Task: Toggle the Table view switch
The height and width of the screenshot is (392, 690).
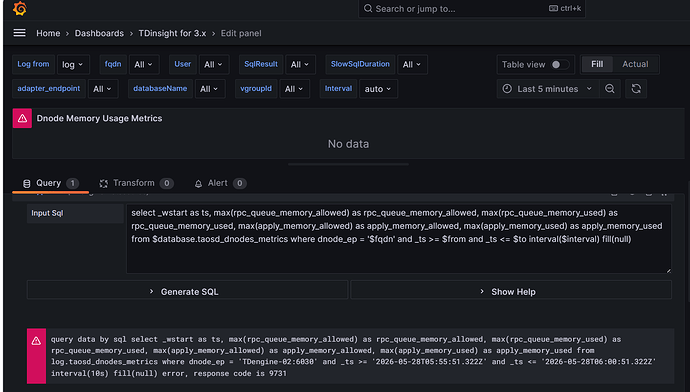Action: pos(560,65)
